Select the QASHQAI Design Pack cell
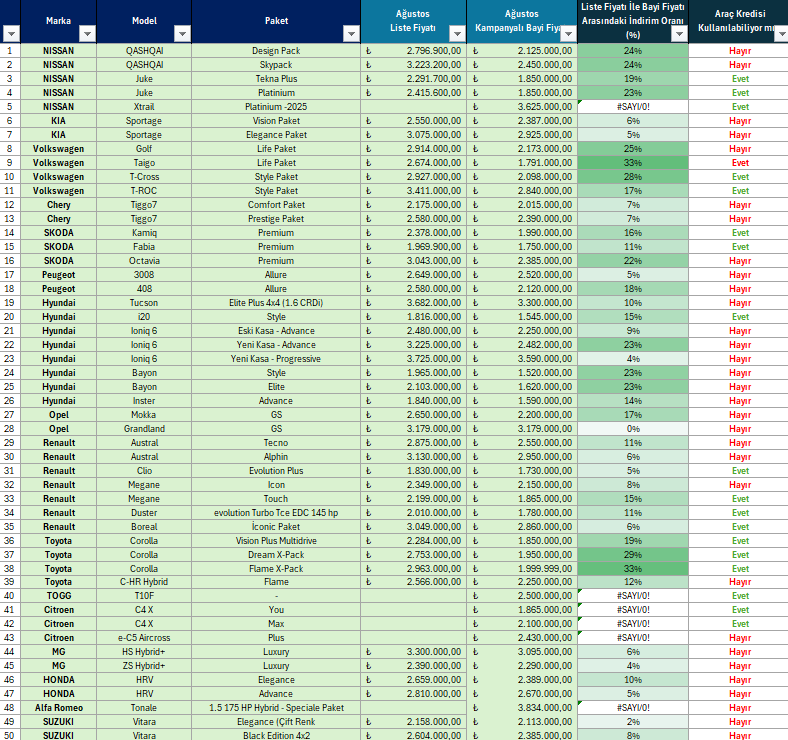The height and width of the screenshot is (740, 788). click(276, 51)
